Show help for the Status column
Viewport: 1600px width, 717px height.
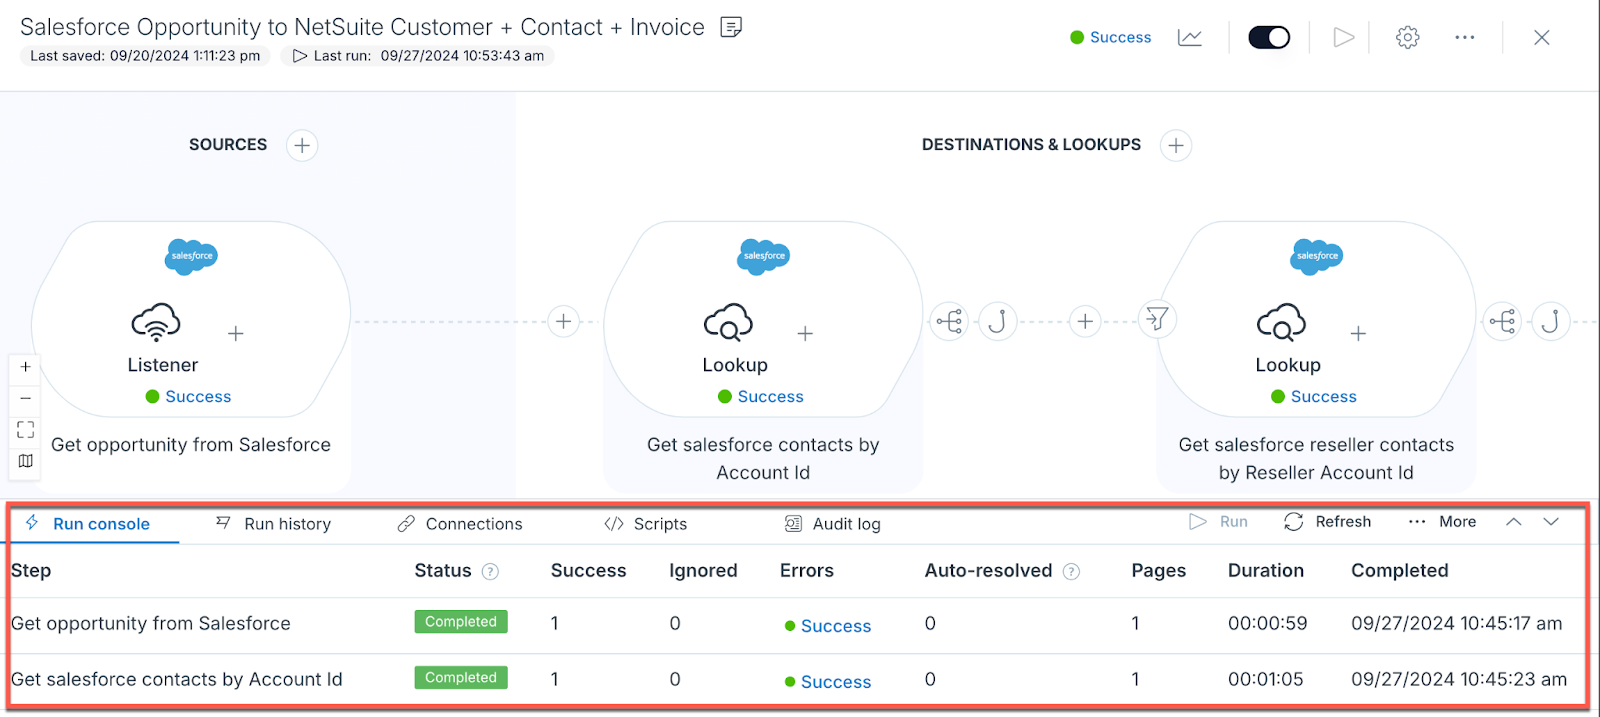click(490, 572)
